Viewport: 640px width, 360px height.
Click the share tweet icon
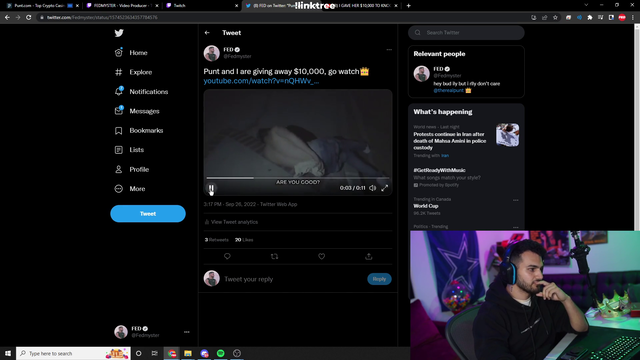click(x=369, y=256)
